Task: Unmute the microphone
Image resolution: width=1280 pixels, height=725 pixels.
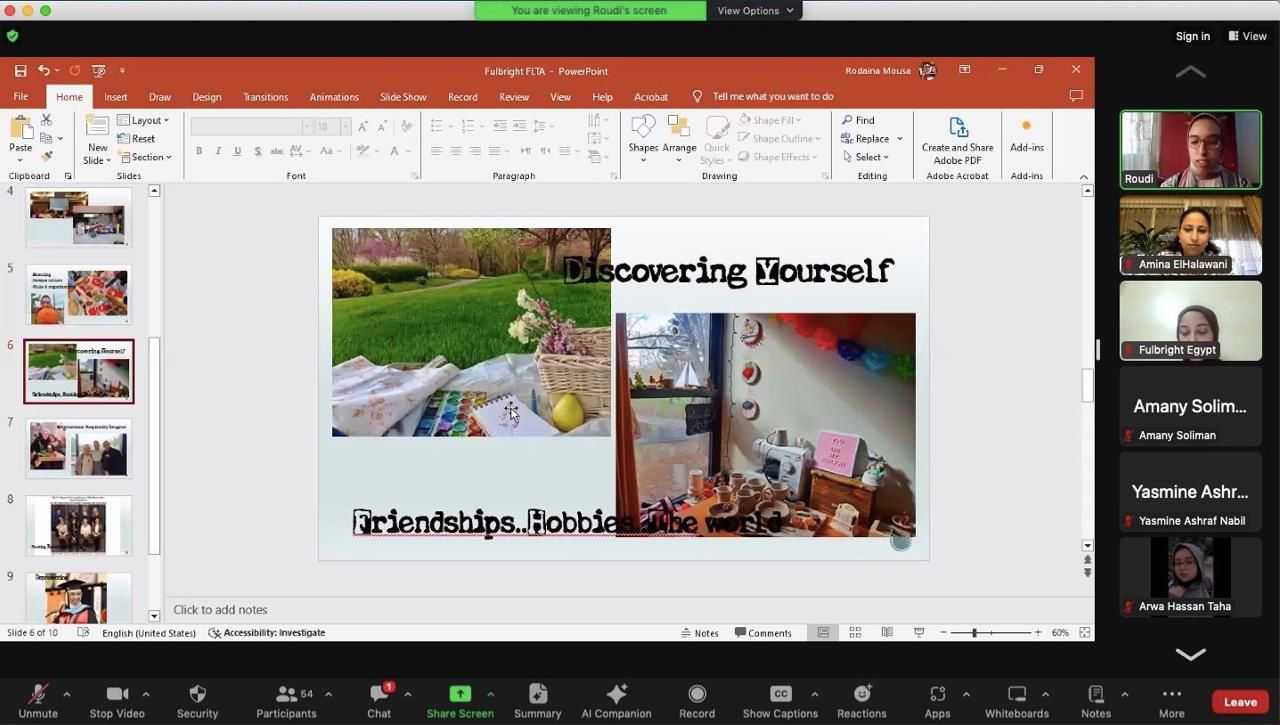Action: tap(38, 695)
